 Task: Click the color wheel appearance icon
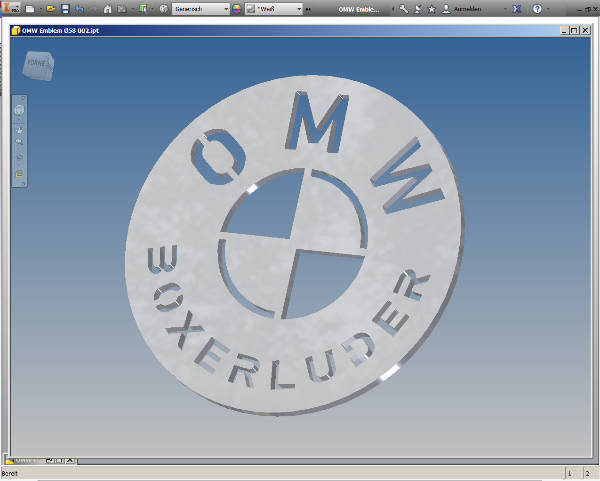(237, 8)
